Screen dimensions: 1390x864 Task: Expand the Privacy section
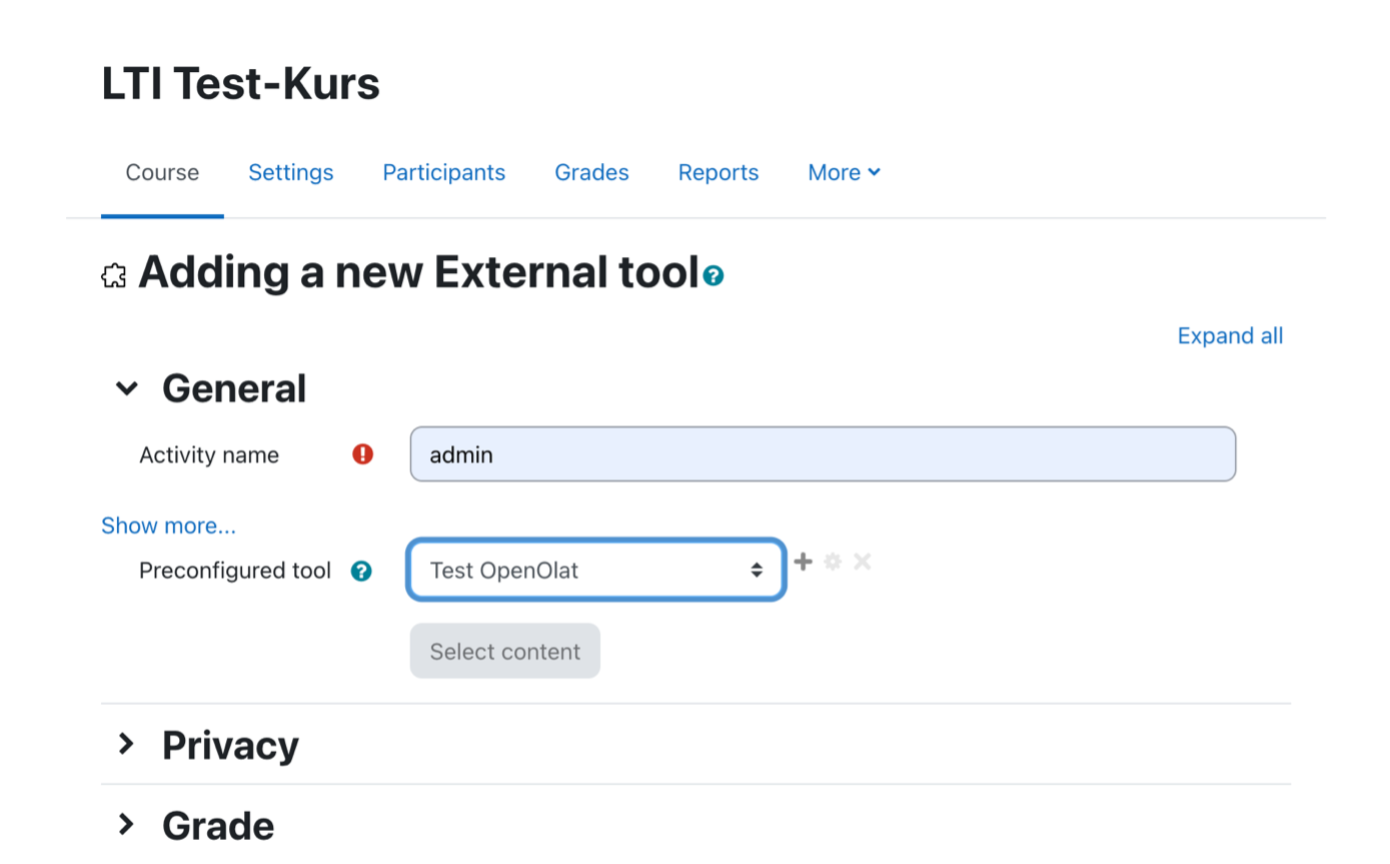pyautogui.click(x=127, y=744)
